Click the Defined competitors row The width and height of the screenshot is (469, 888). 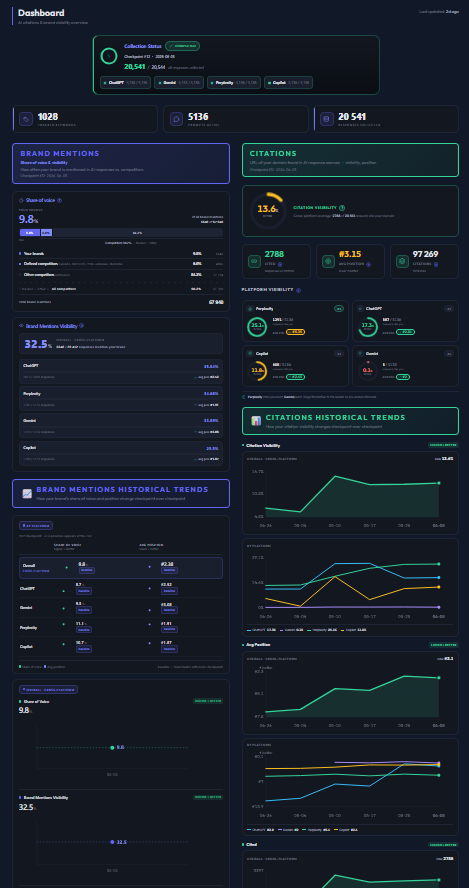(121, 263)
